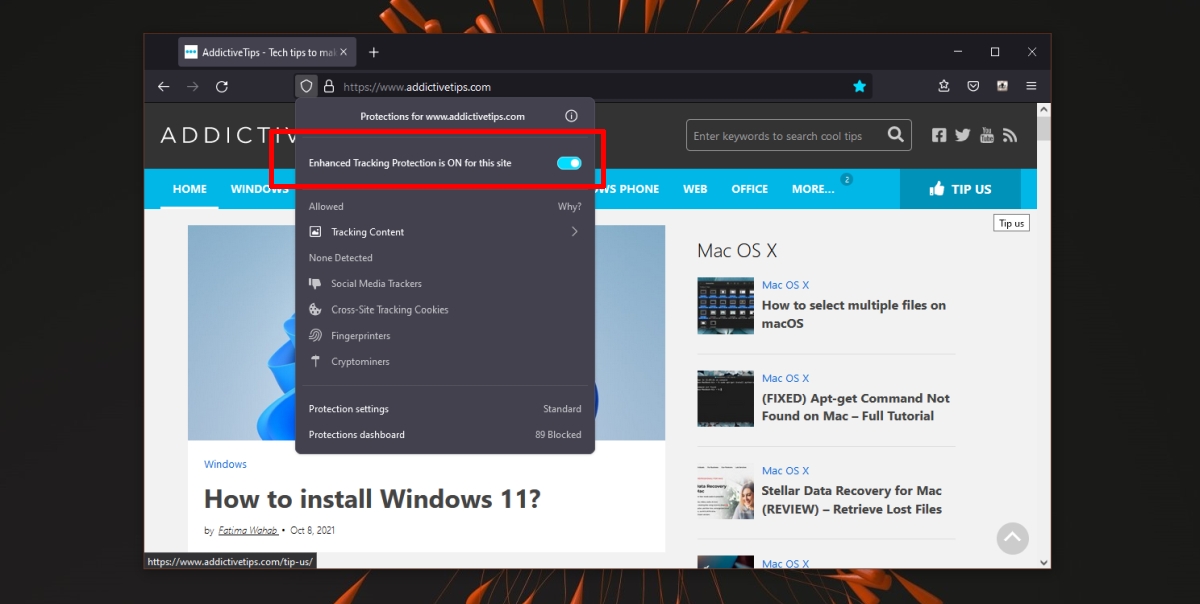Open author Fatima Wahab link
Image resolution: width=1200 pixels, height=604 pixels.
[x=248, y=530]
